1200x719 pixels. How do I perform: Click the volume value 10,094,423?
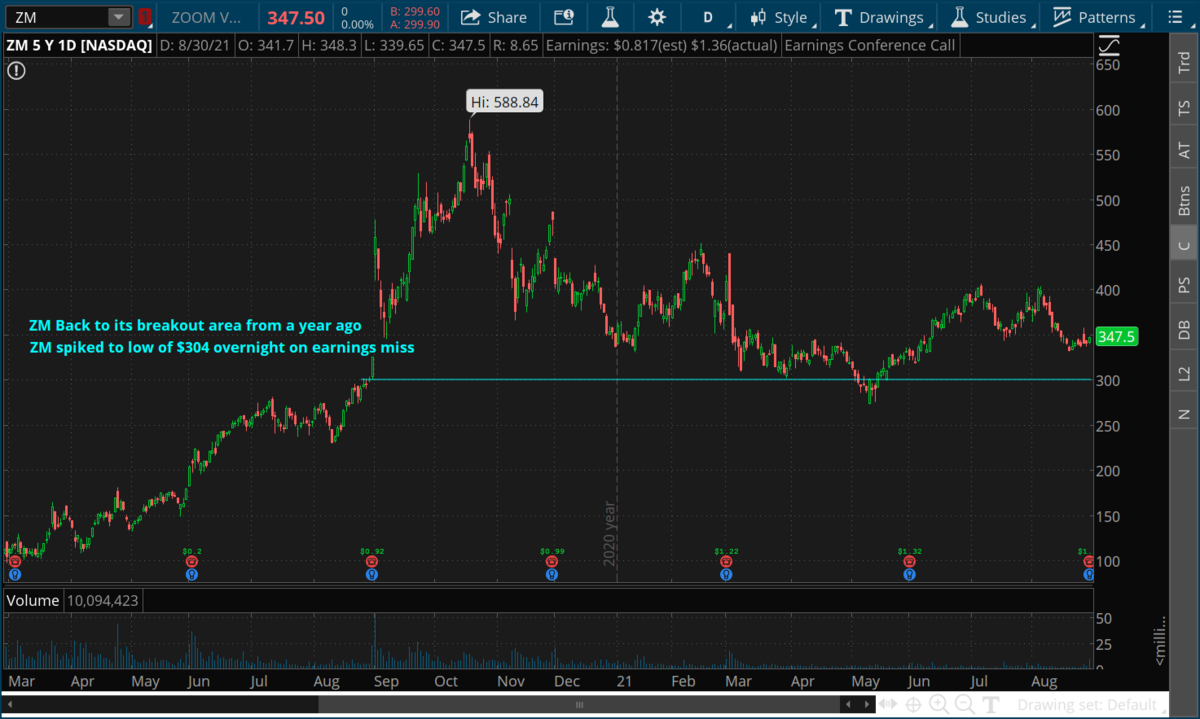tap(104, 601)
